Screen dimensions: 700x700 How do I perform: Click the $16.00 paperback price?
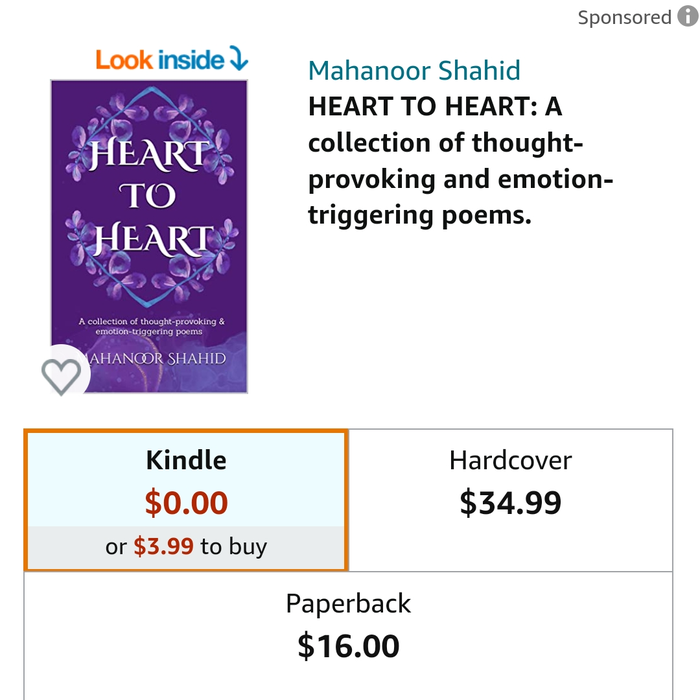348,646
